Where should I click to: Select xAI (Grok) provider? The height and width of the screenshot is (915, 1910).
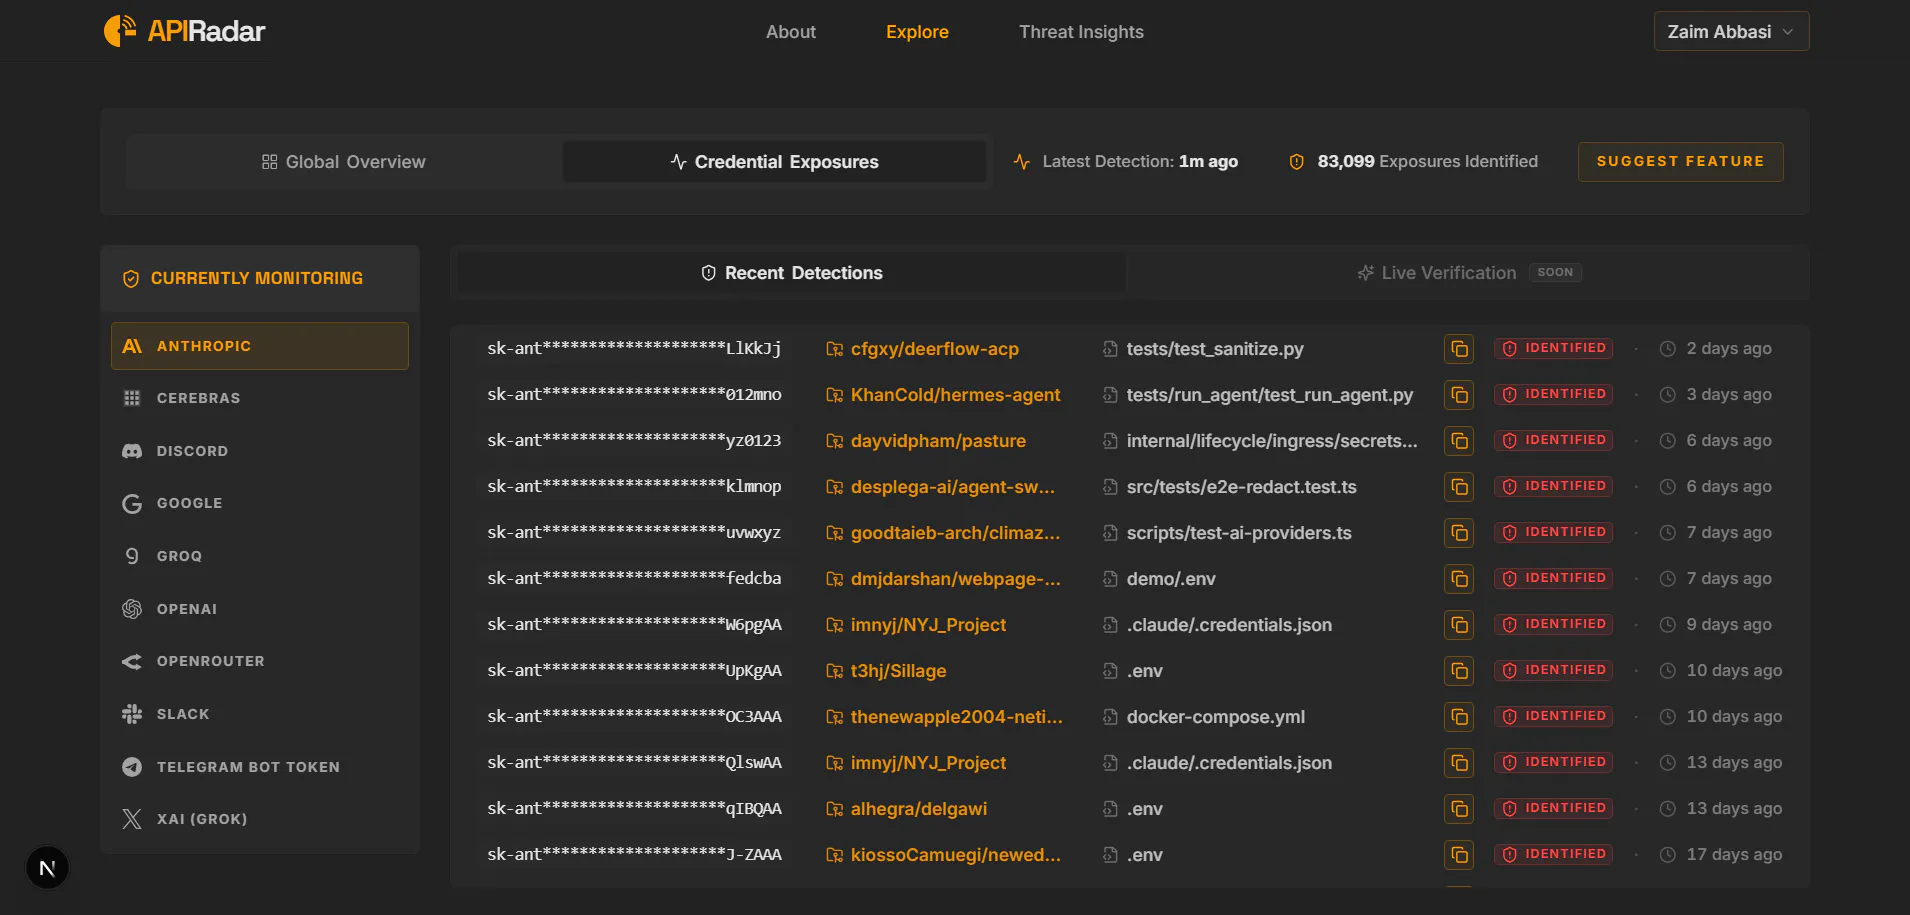pyautogui.click(x=260, y=819)
